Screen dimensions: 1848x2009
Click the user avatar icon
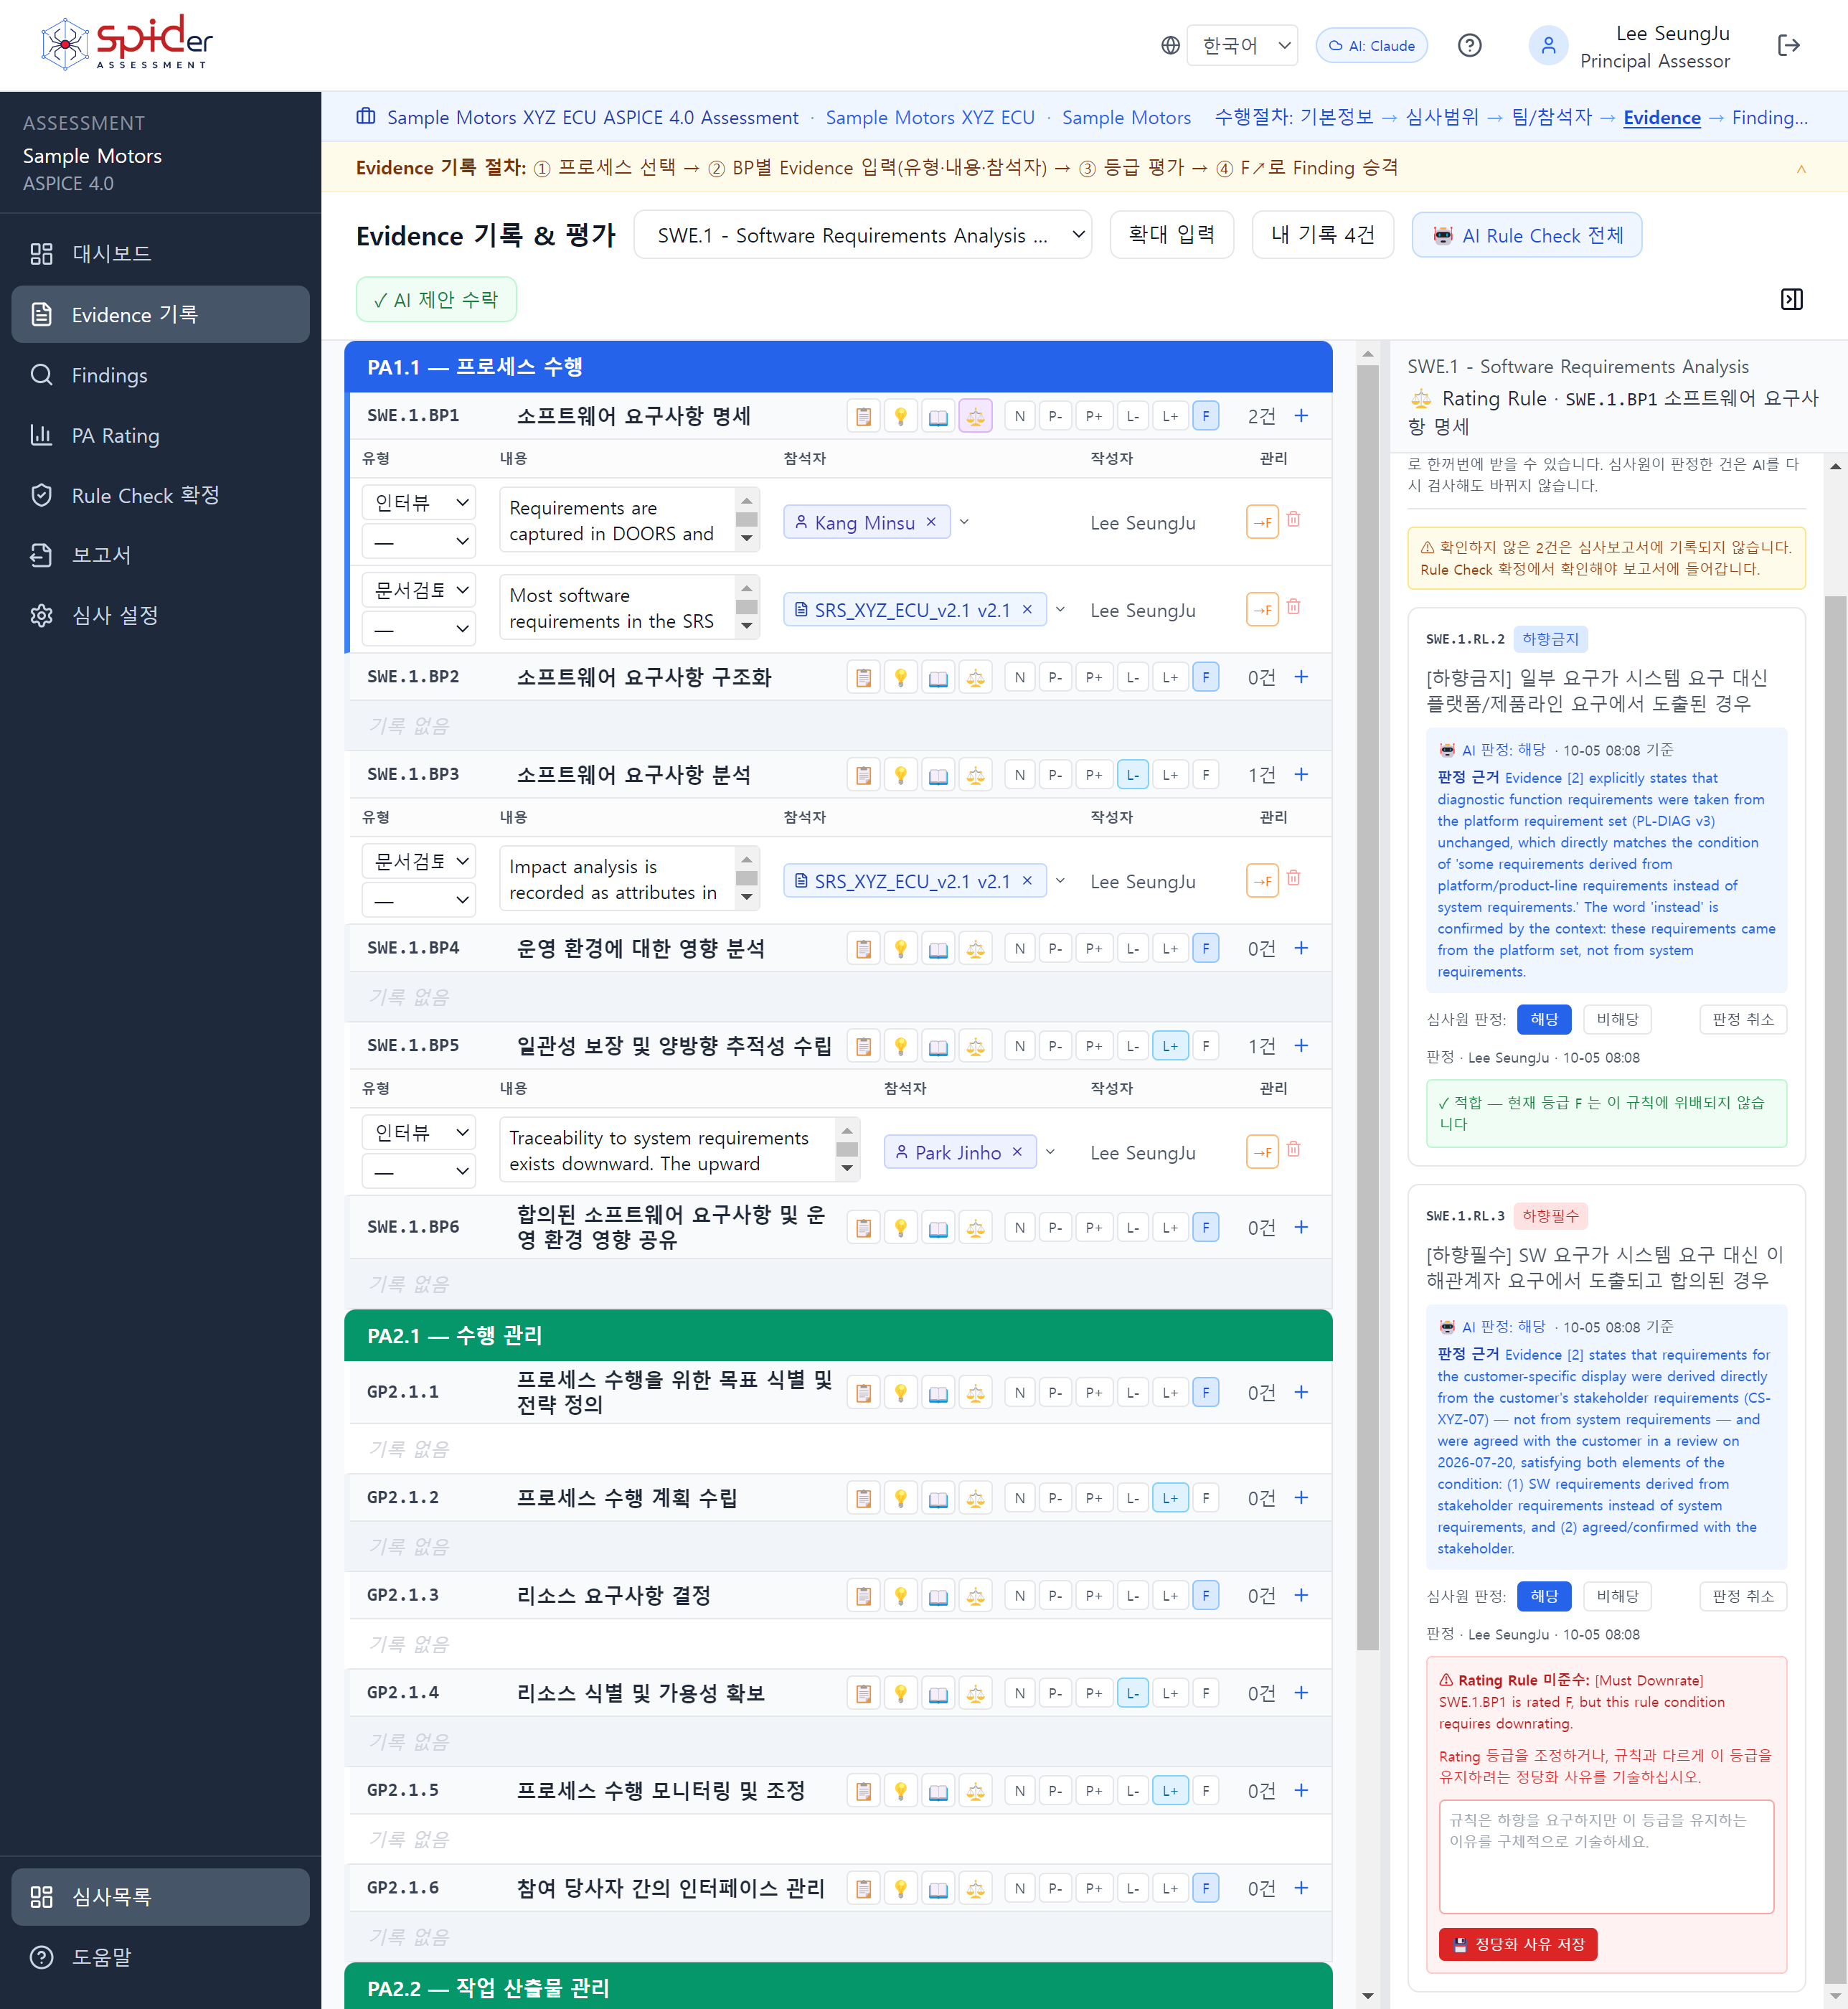(x=1548, y=45)
